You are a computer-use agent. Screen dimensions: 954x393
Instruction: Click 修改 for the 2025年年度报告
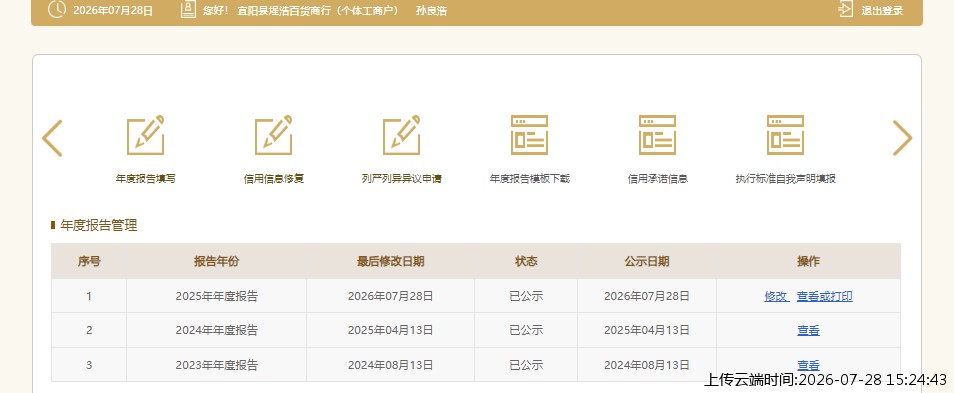pyautogui.click(x=776, y=296)
